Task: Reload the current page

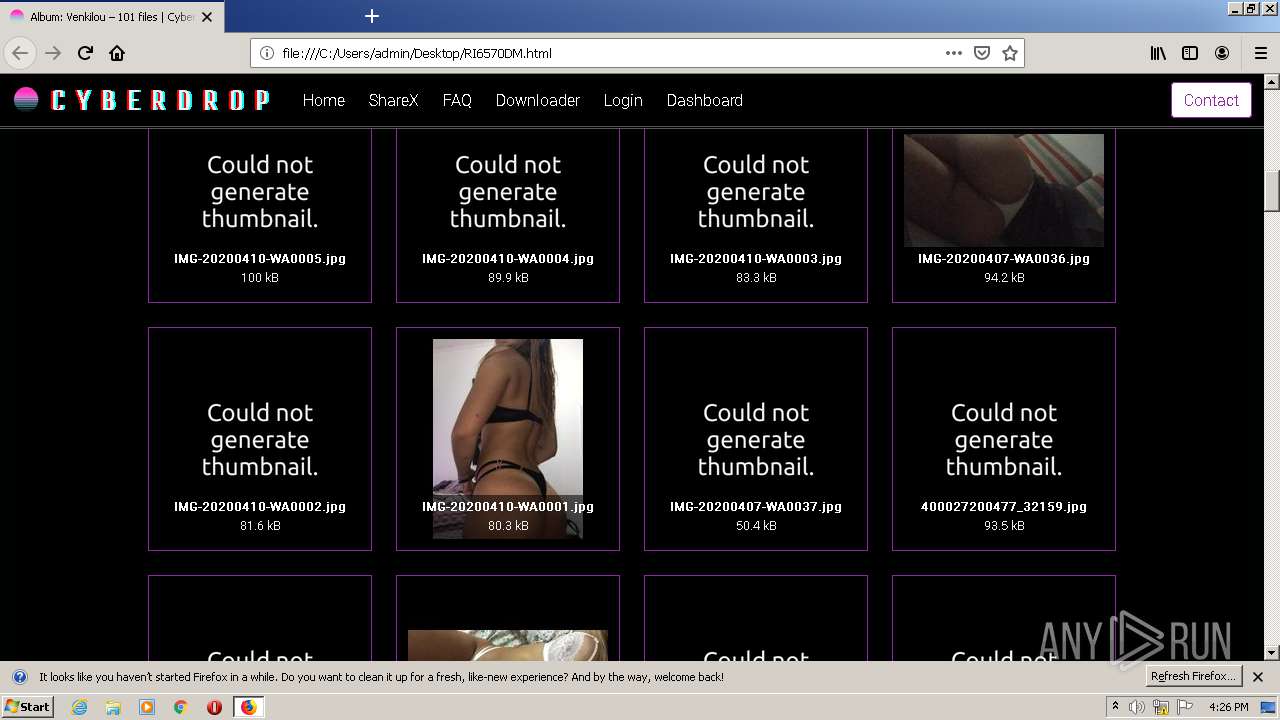Action: pyautogui.click(x=85, y=53)
